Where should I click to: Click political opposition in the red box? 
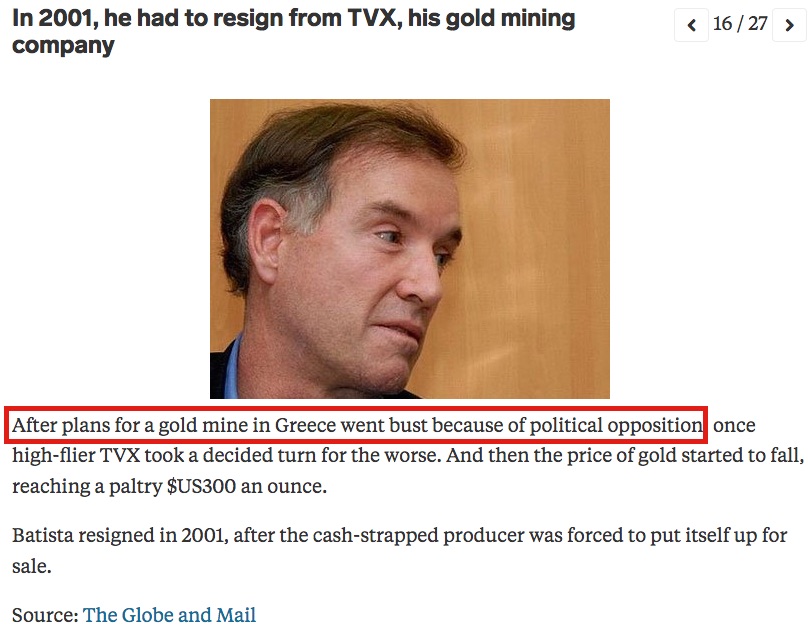[616, 426]
